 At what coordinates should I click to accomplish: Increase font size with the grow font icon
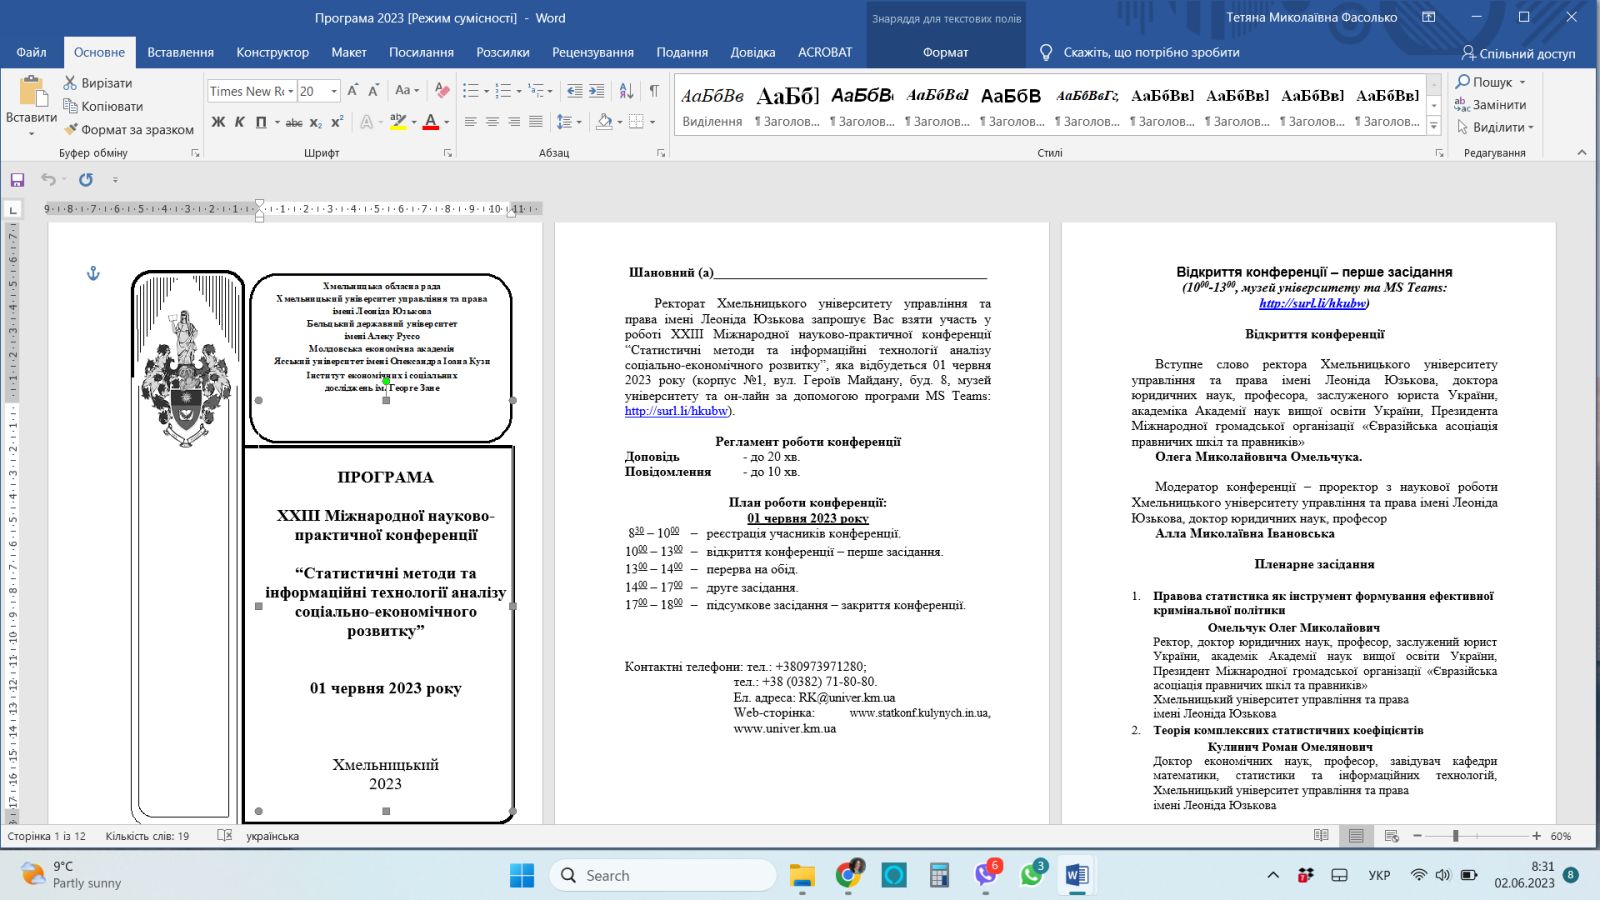coord(352,91)
